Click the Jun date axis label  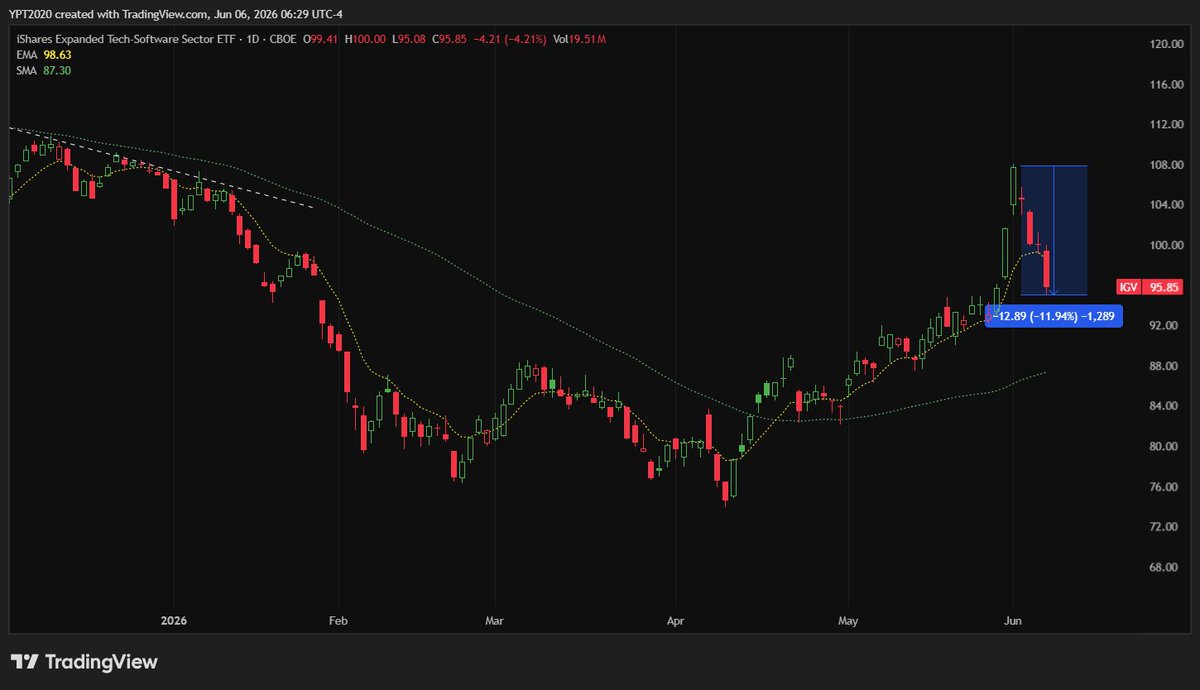pyautogui.click(x=1014, y=620)
